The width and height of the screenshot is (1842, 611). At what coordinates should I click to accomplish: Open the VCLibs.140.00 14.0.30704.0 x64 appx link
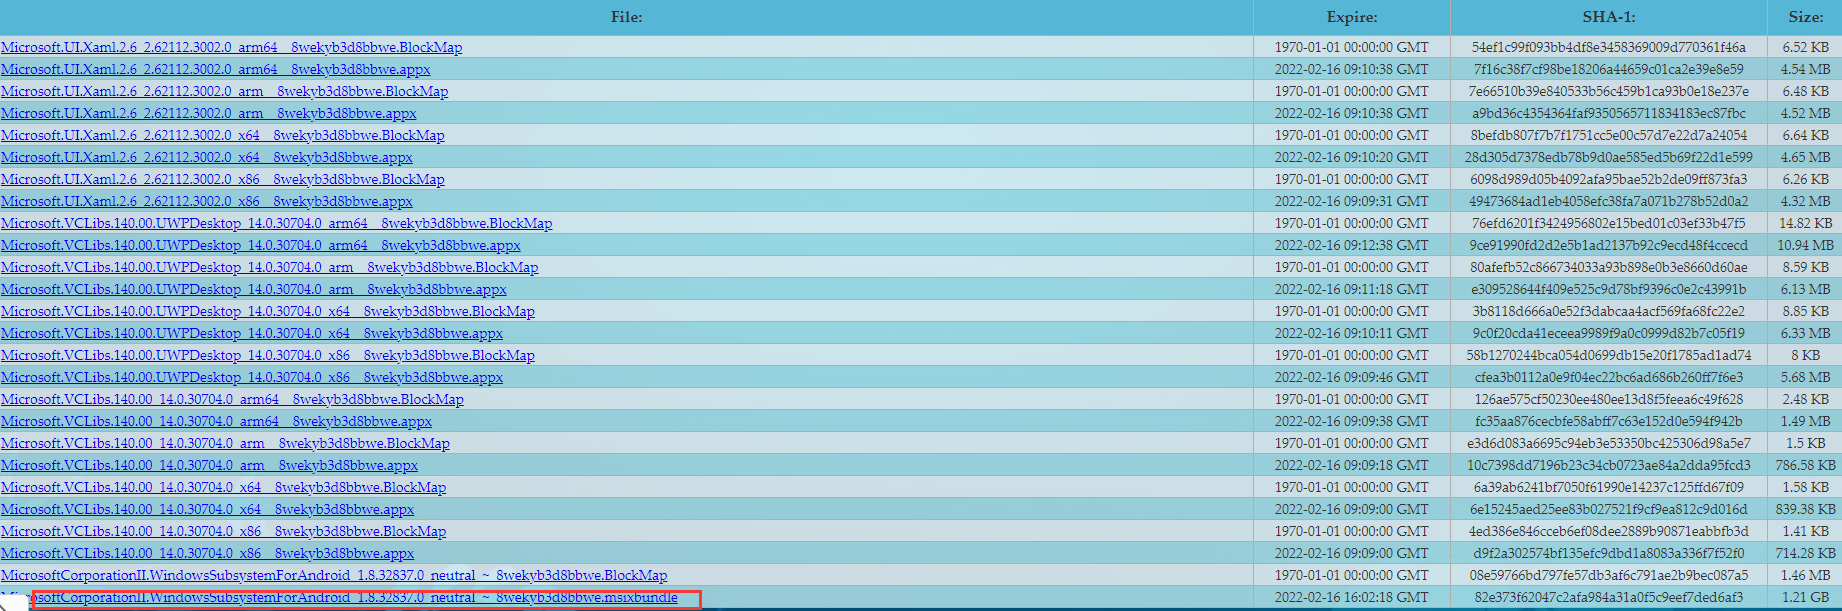point(207,509)
